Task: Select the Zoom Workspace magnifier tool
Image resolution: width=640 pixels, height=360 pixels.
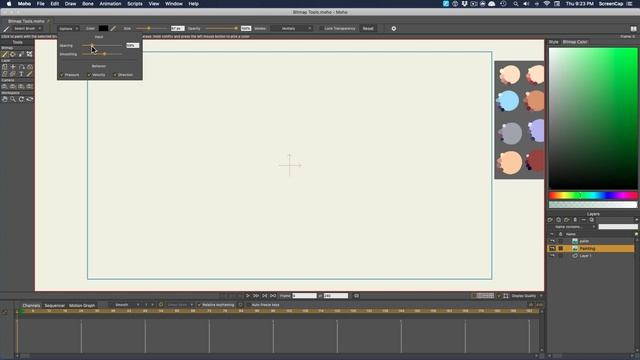Action: [13, 99]
